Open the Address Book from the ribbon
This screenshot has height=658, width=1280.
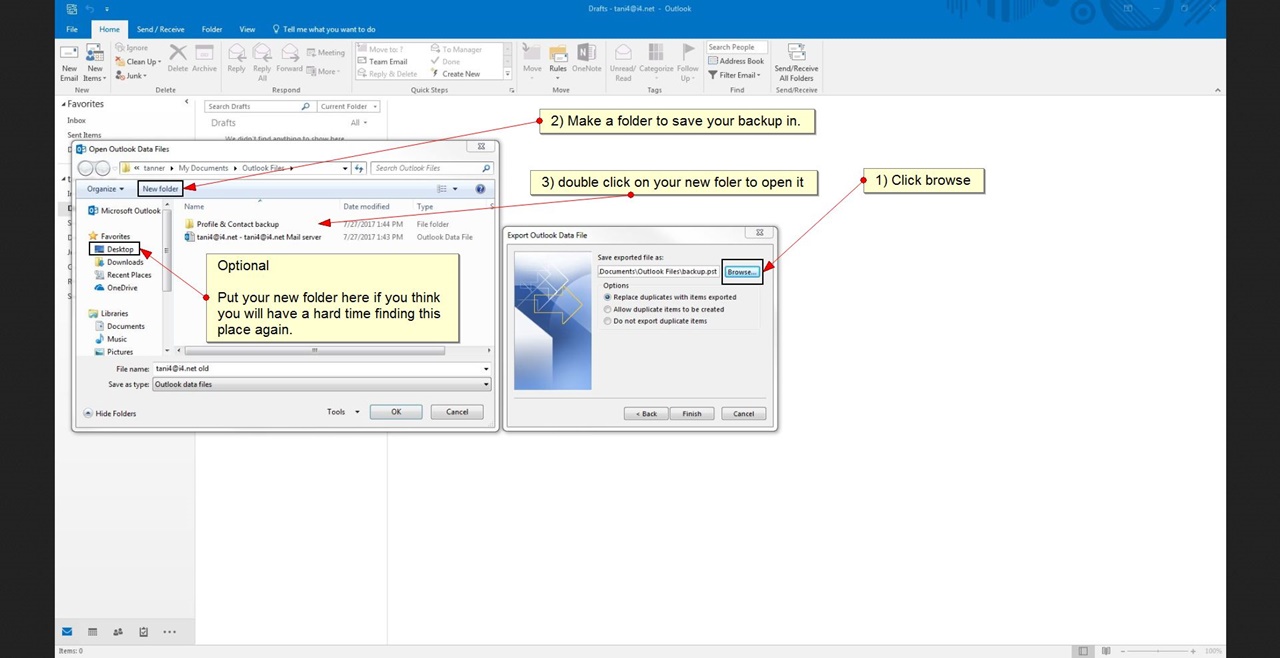click(x=736, y=61)
